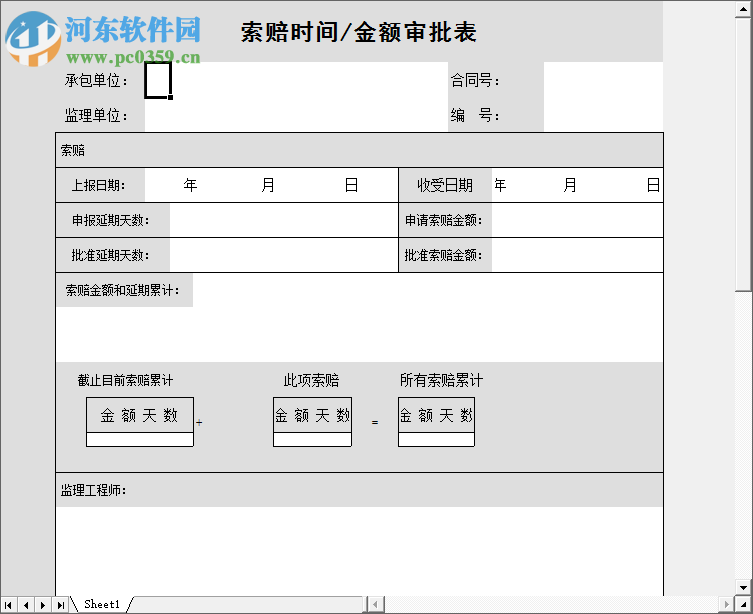Screen dimensions: 753x614
Task: Select the 收受日期 label cell
Action: [x=445, y=185]
